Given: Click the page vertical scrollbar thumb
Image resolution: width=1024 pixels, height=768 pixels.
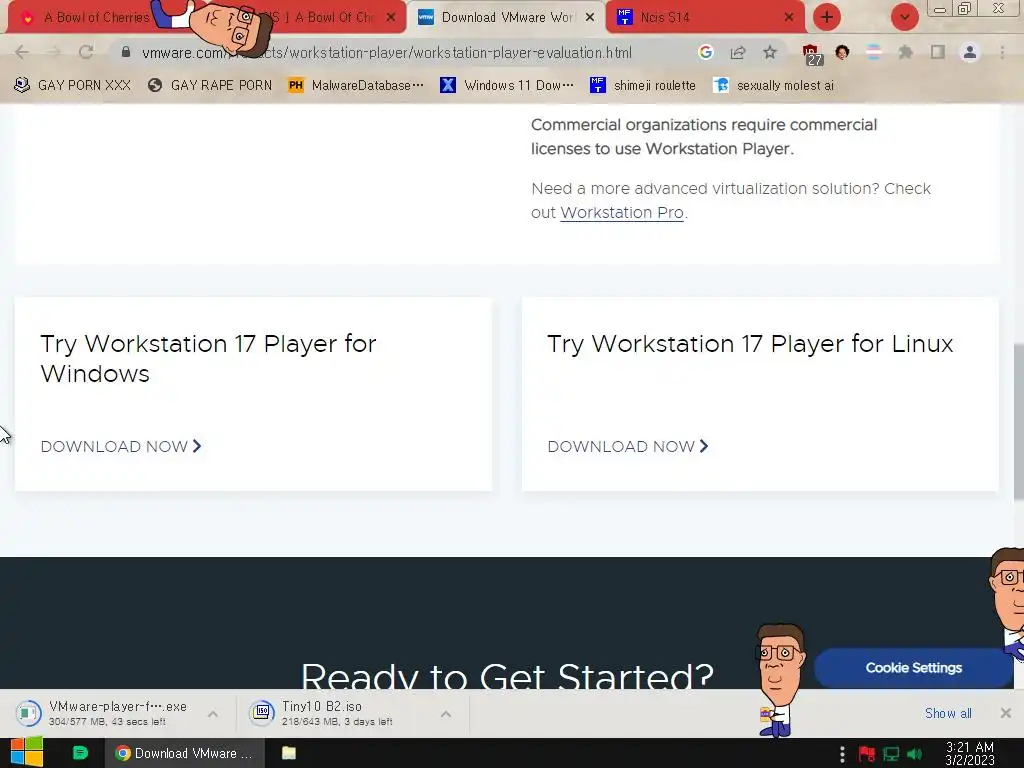Looking at the screenshot, I should tap(1018, 423).
